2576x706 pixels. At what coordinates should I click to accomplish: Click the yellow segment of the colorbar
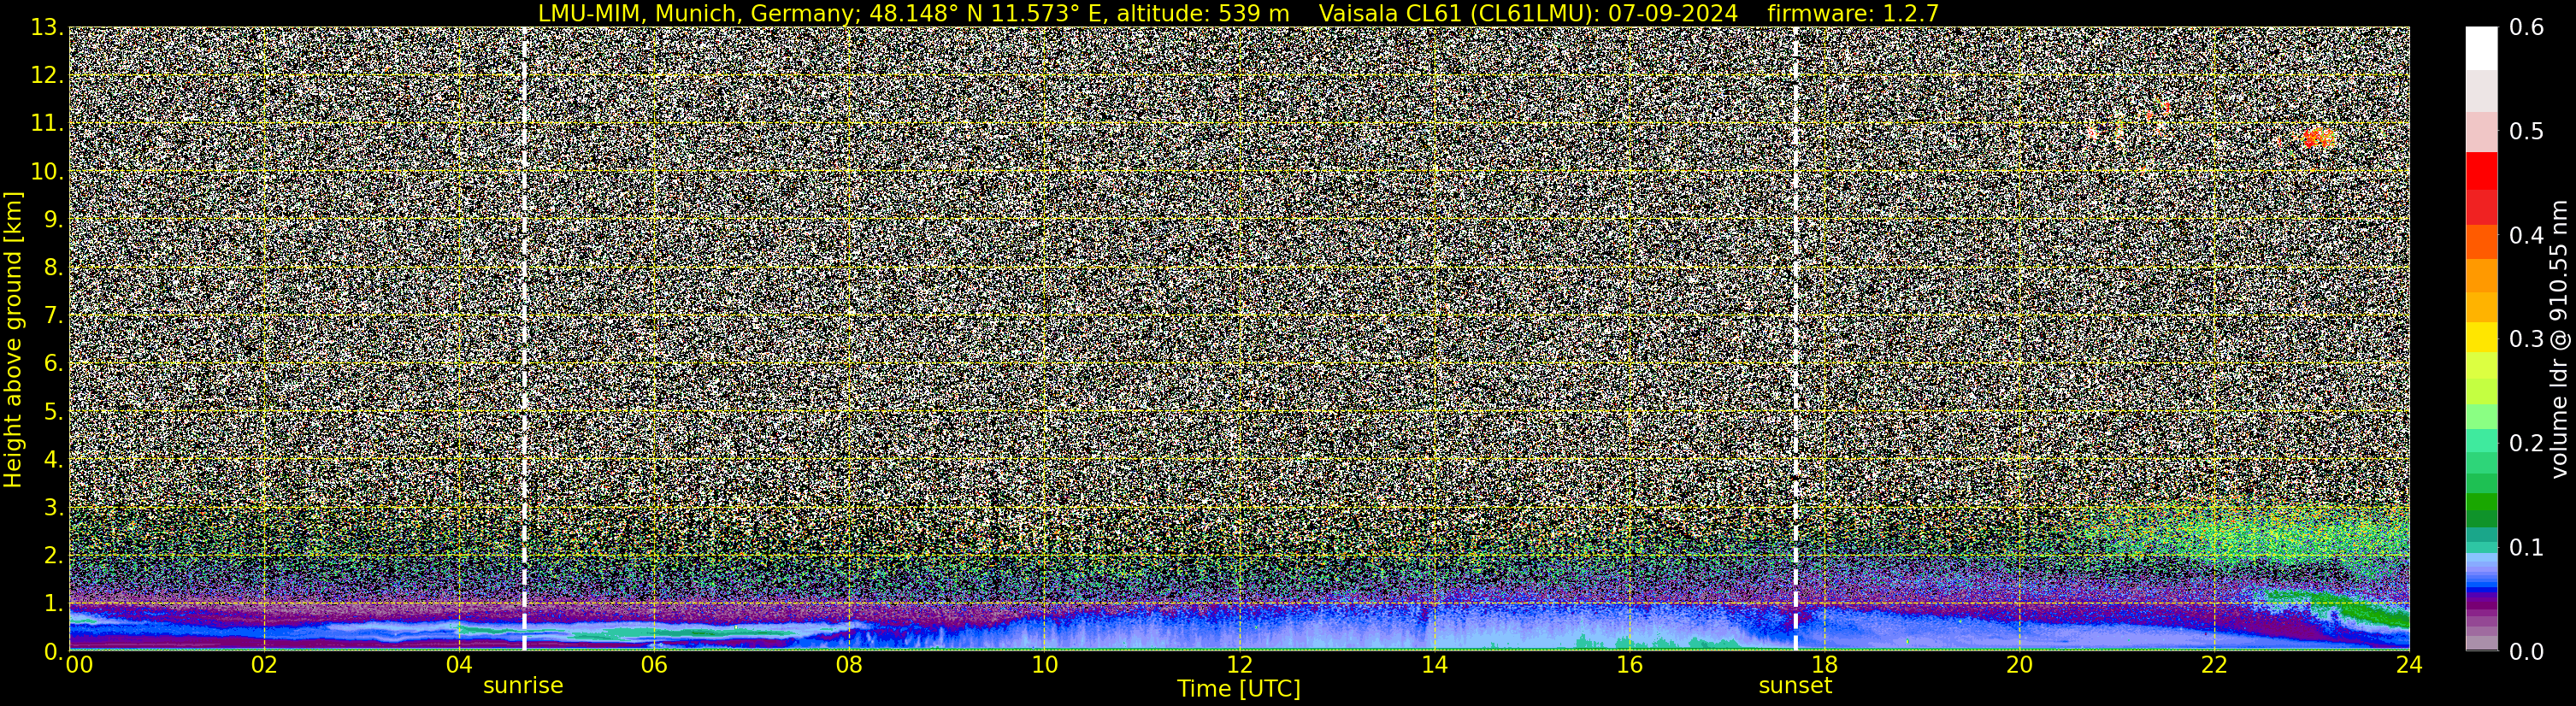pyautogui.click(x=2481, y=338)
